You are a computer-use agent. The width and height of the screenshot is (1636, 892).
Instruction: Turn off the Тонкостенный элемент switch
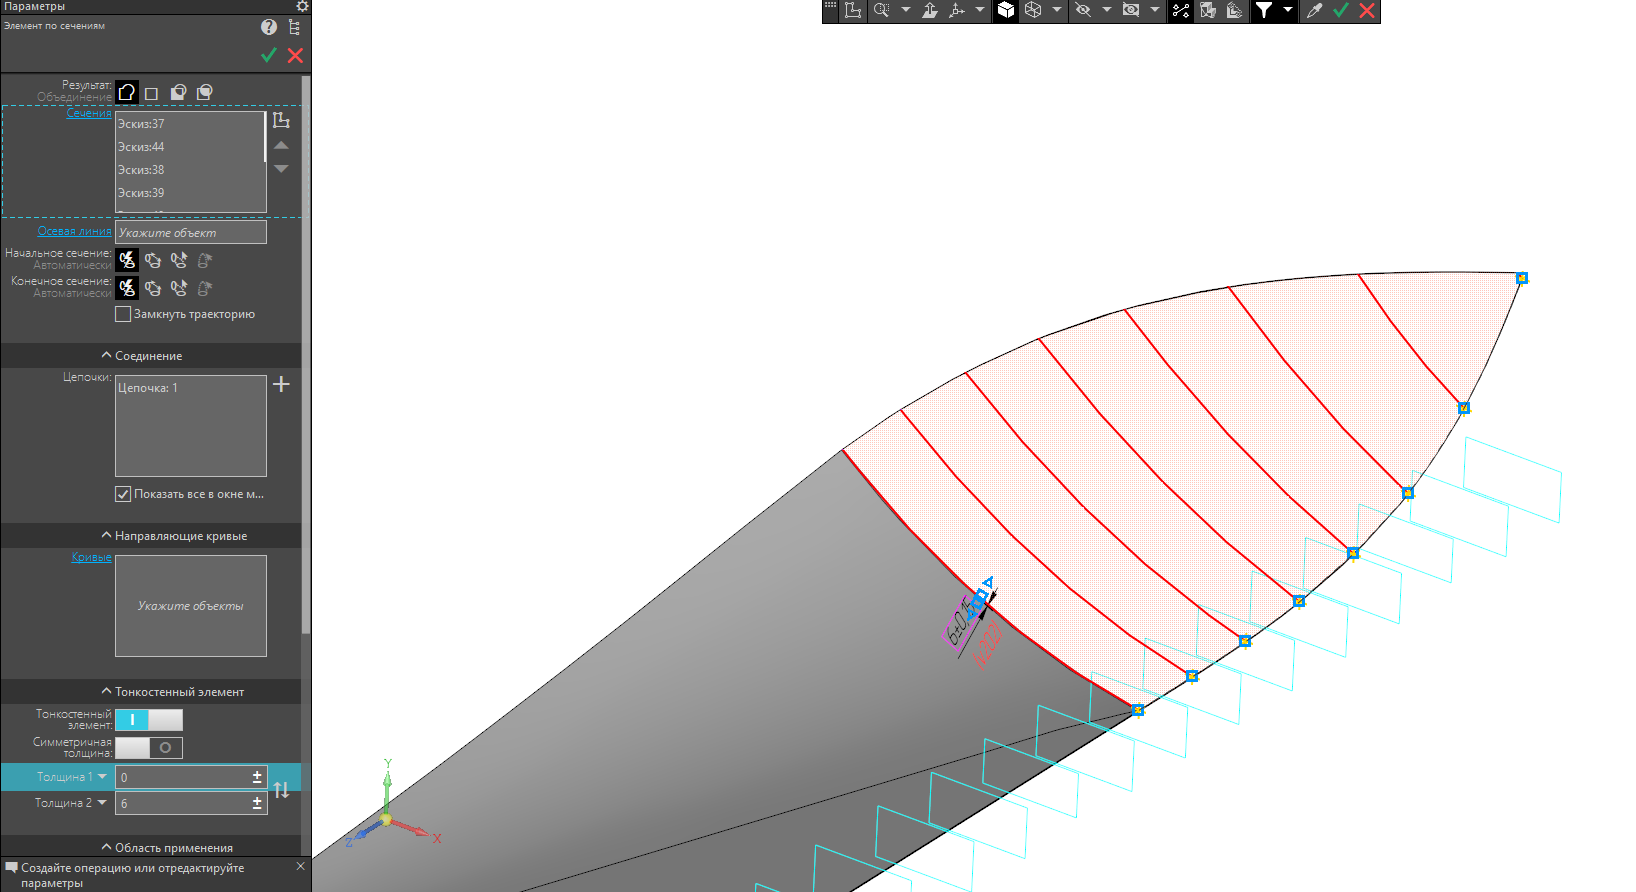(148, 720)
